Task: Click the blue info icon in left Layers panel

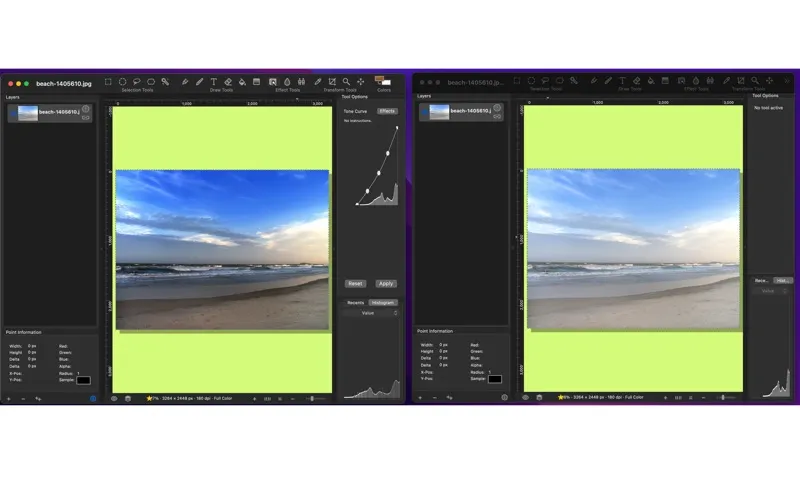Action: (x=93, y=399)
